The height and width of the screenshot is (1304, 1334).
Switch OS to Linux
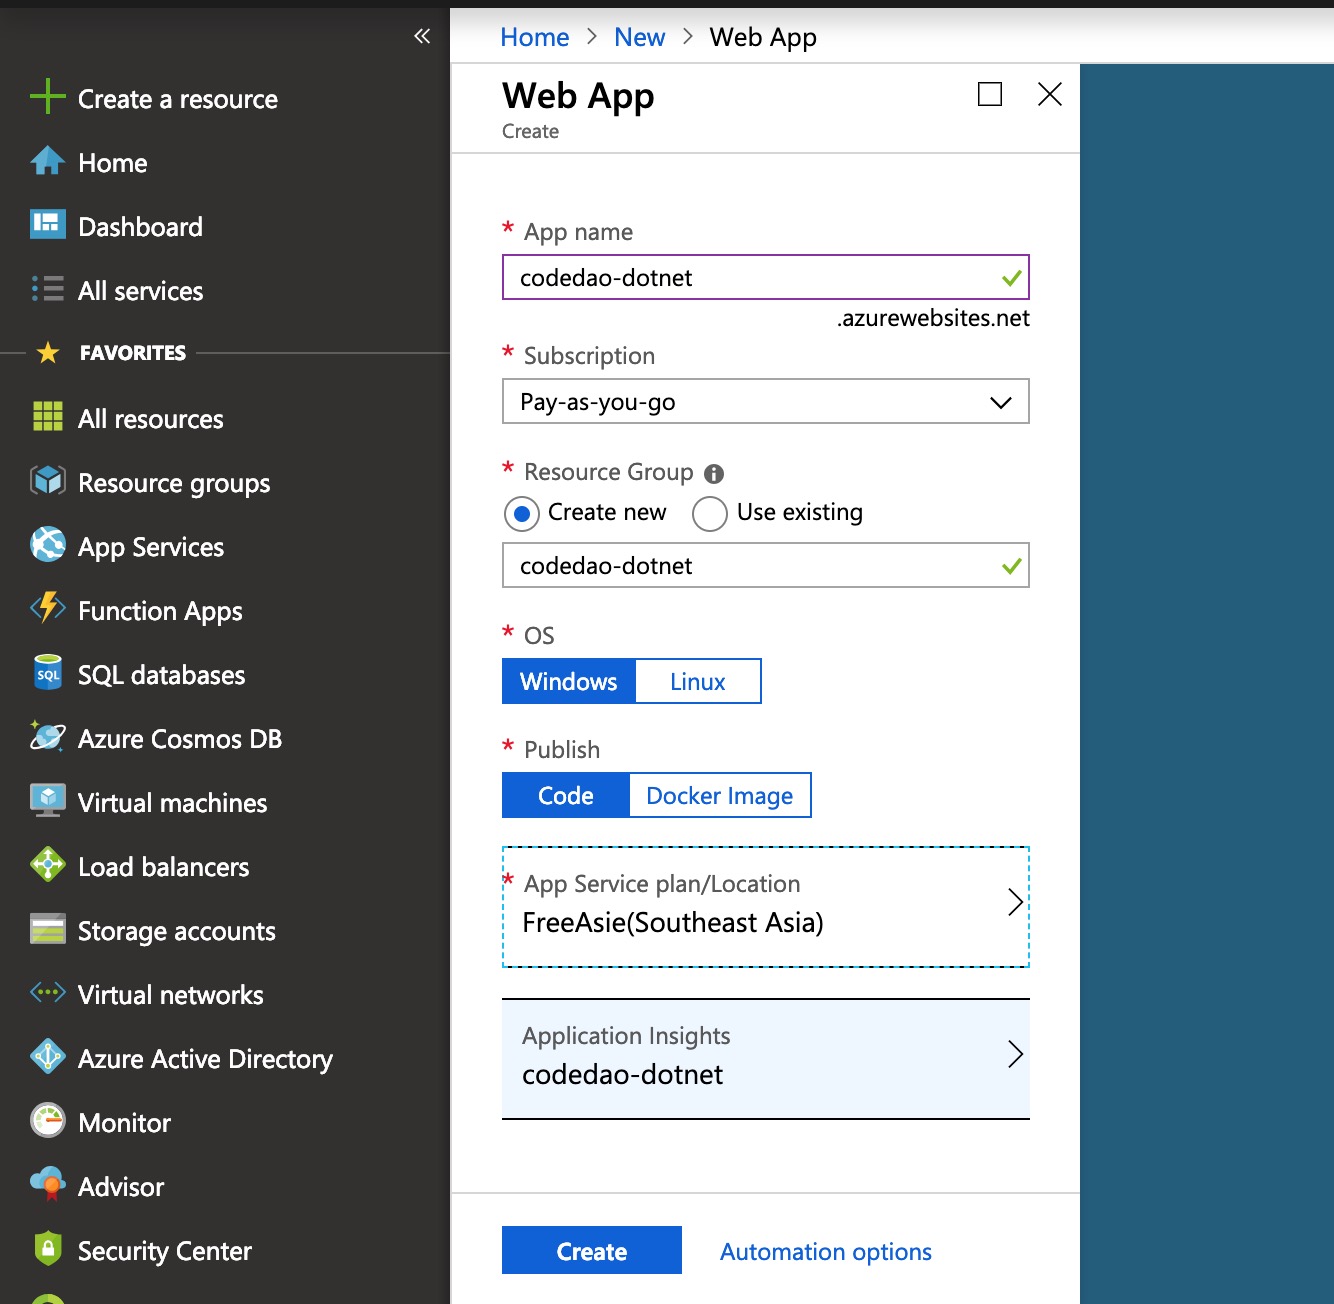pyautogui.click(x=697, y=681)
